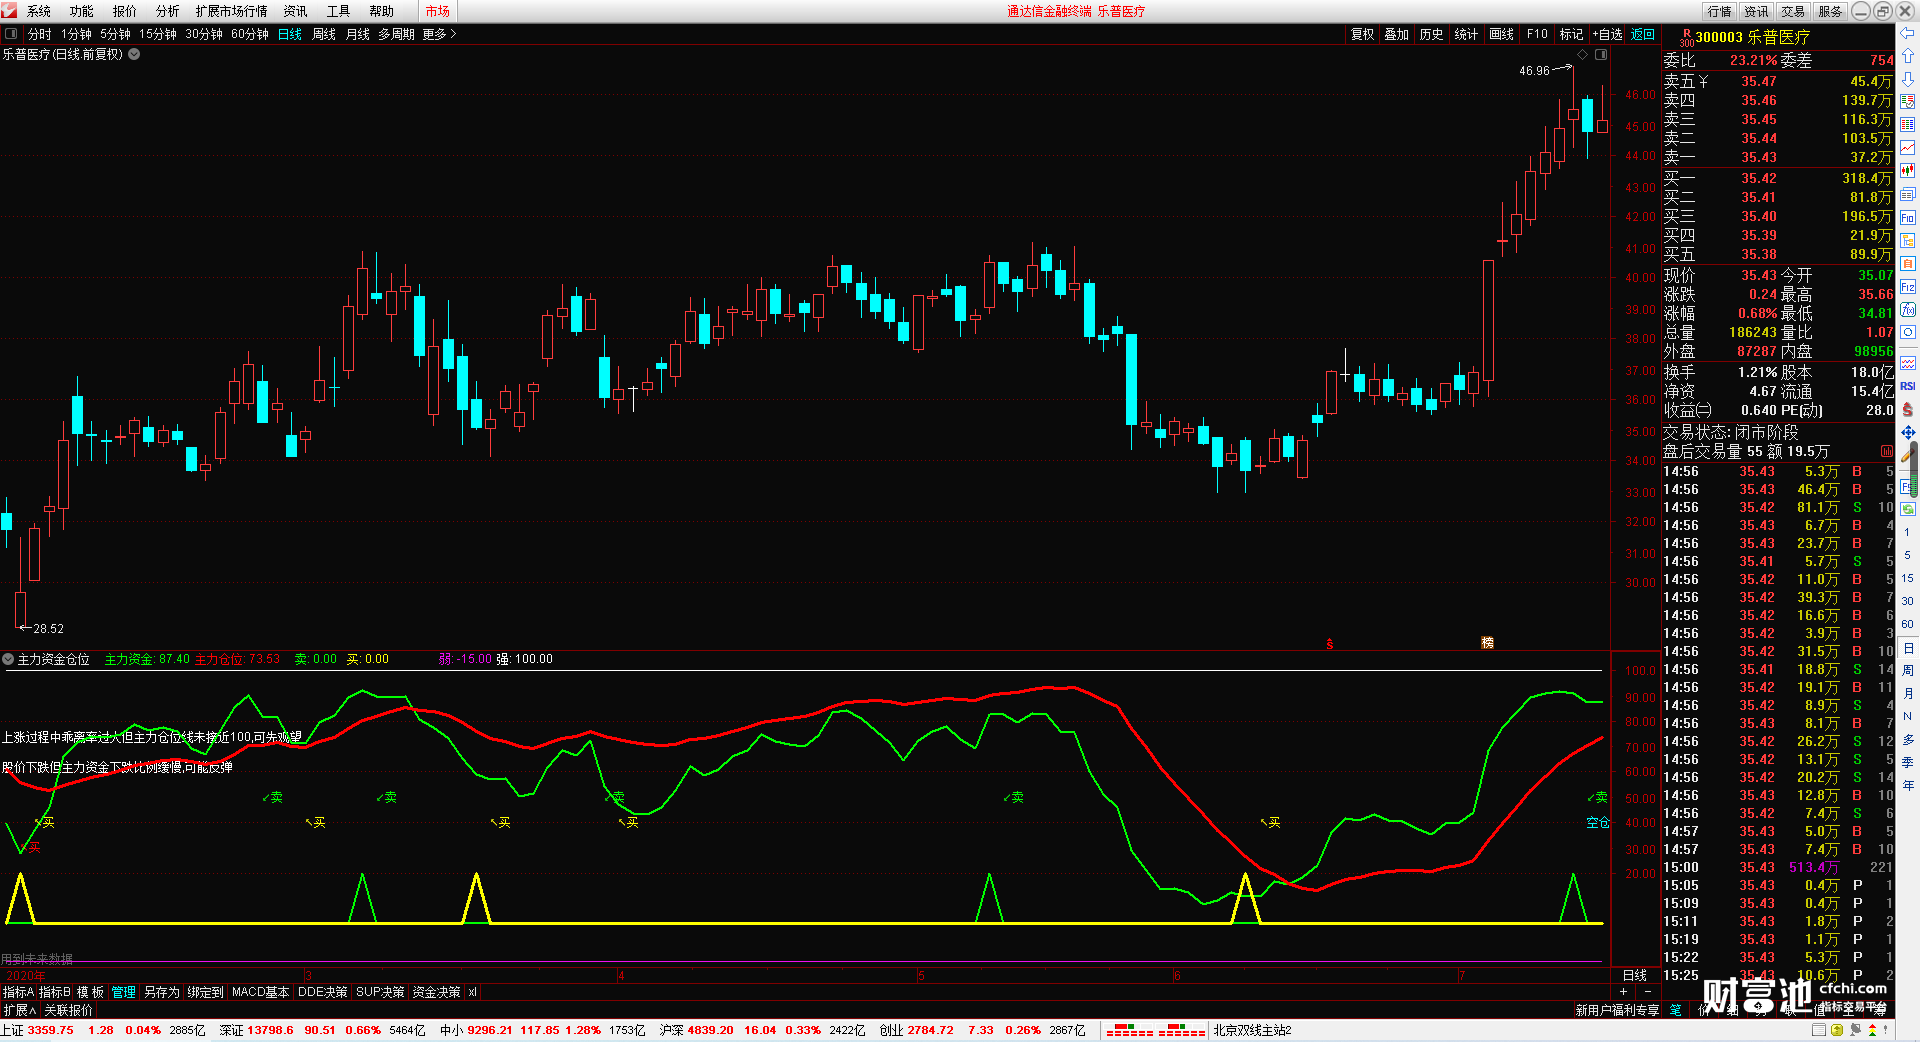Image resolution: width=1920 pixels, height=1042 pixels.
Task: Click the red line chart sidebar icon
Action: (1908, 148)
